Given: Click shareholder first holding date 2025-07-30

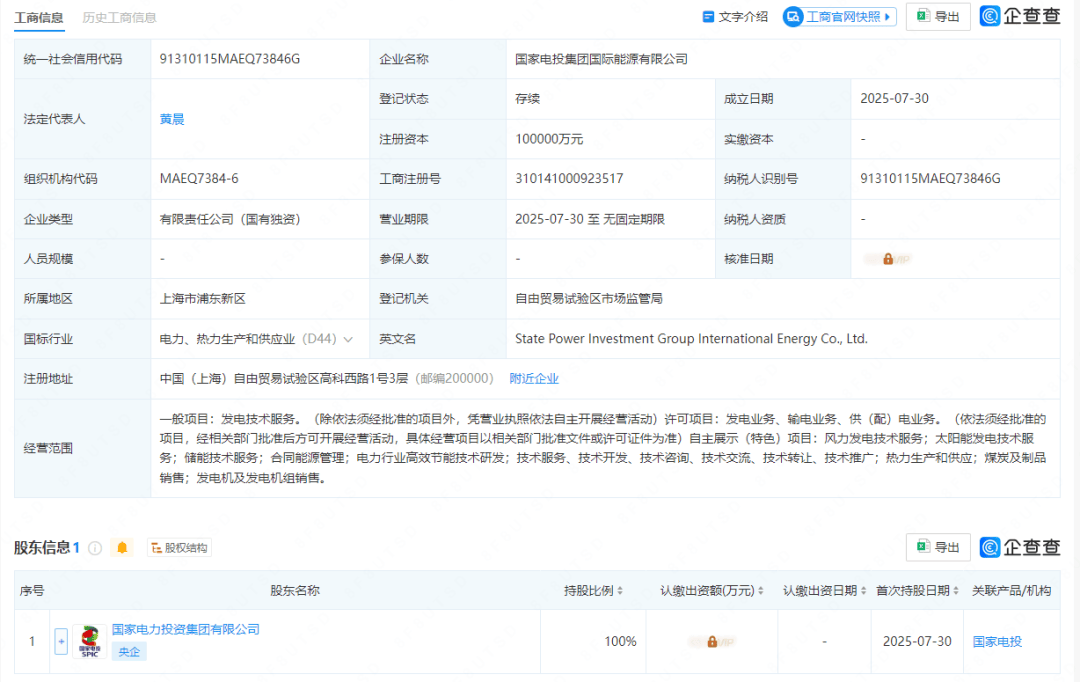Looking at the screenshot, I should 917,642.
